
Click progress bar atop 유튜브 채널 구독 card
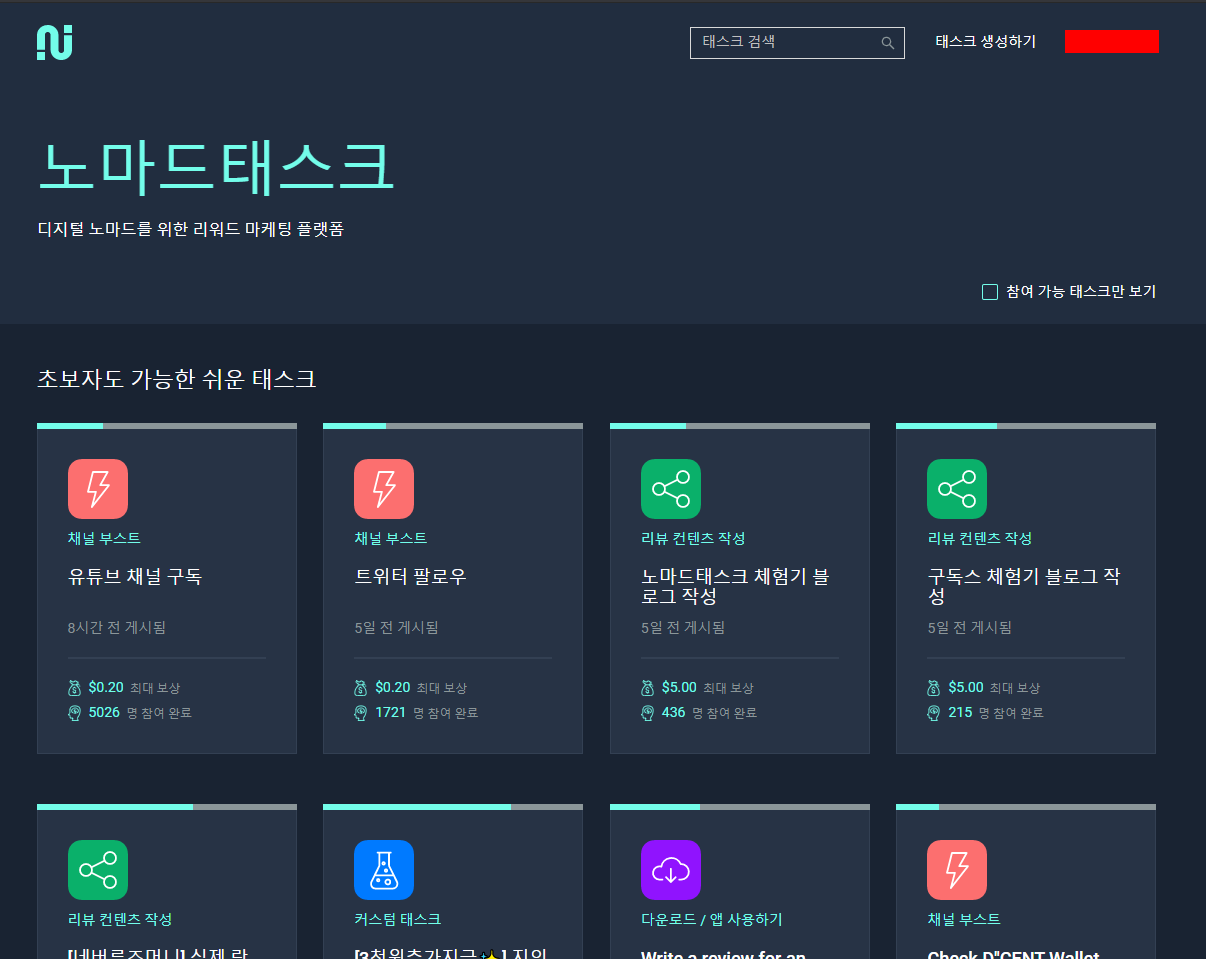(167, 426)
